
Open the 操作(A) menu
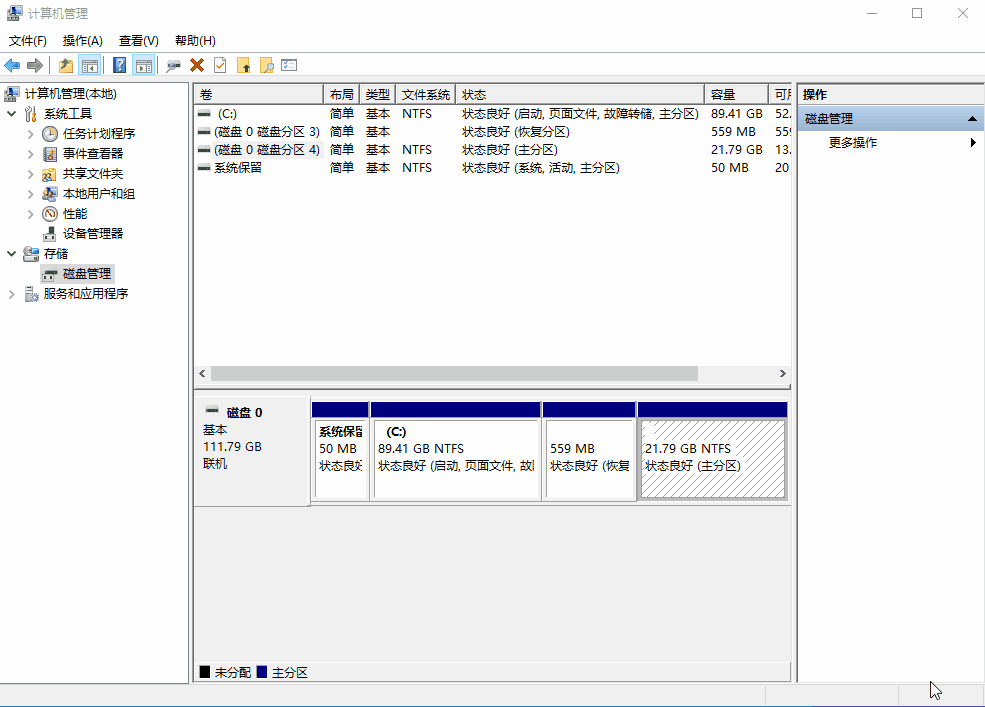pyautogui.click(x=82, y=41)
